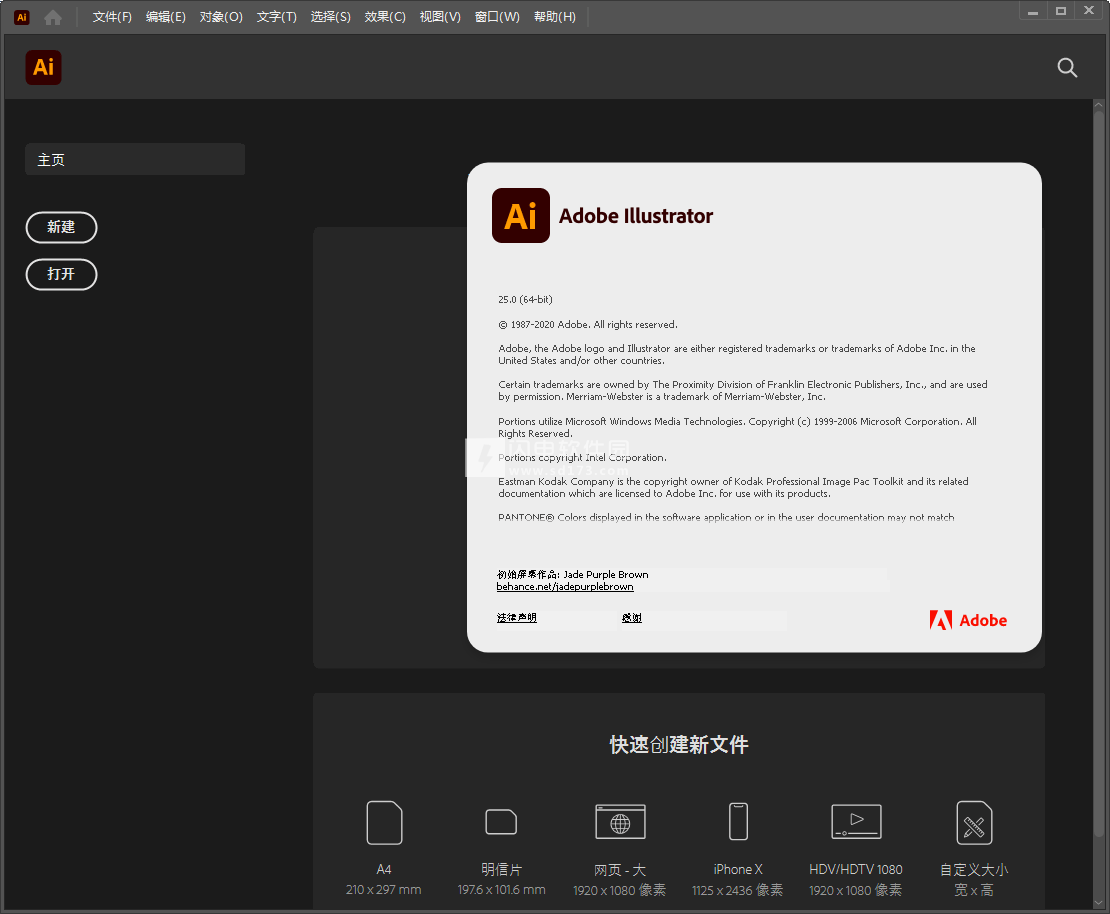Click the 法律声明 link in the About dialog
1110x914 pixels.
pyautogui.click(x=516, y=617)
